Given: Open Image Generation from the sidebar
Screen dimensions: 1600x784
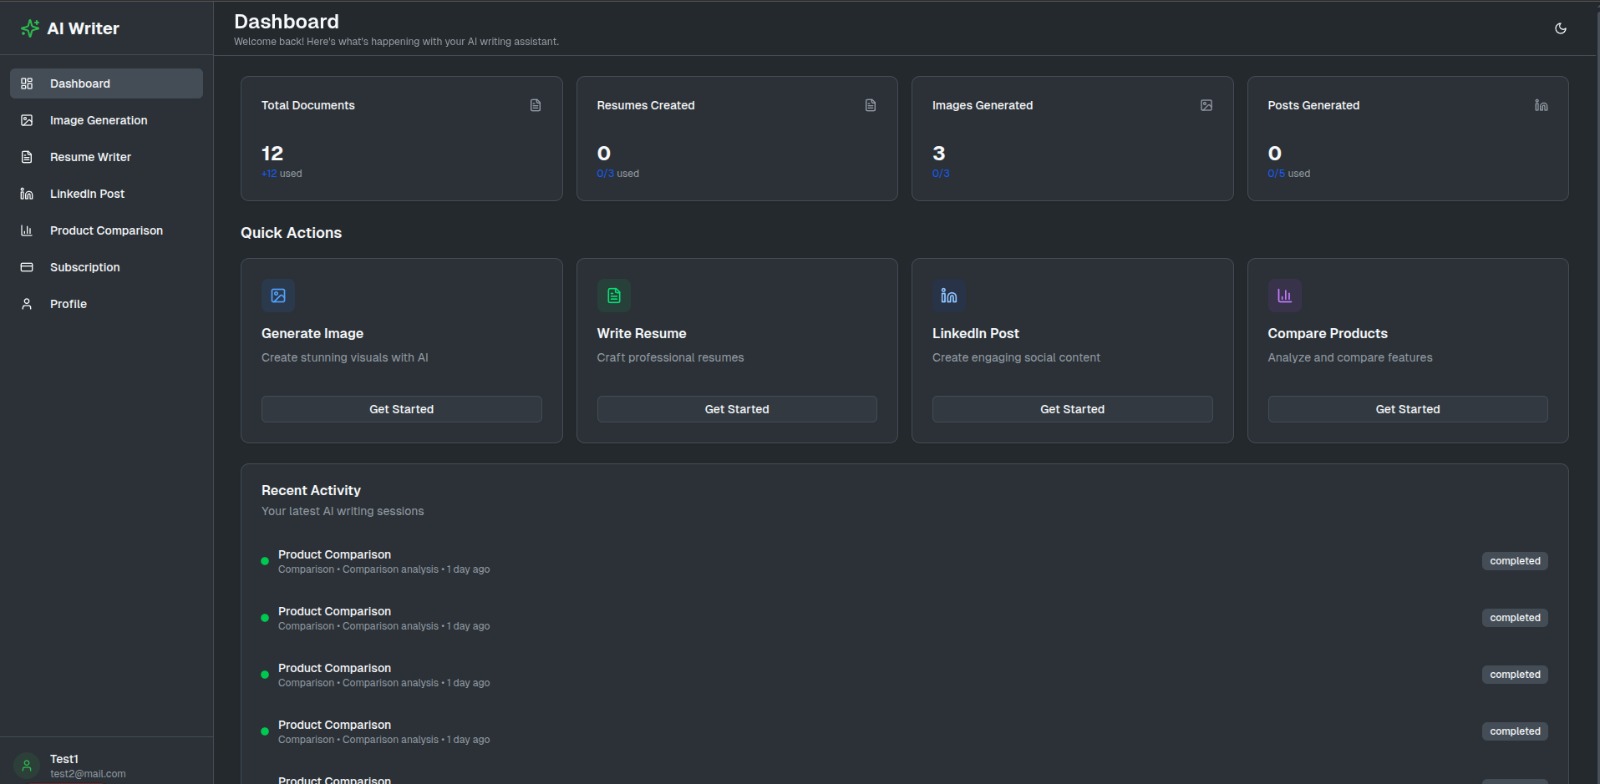Looking at the screenshot, I should coord(98,120).
